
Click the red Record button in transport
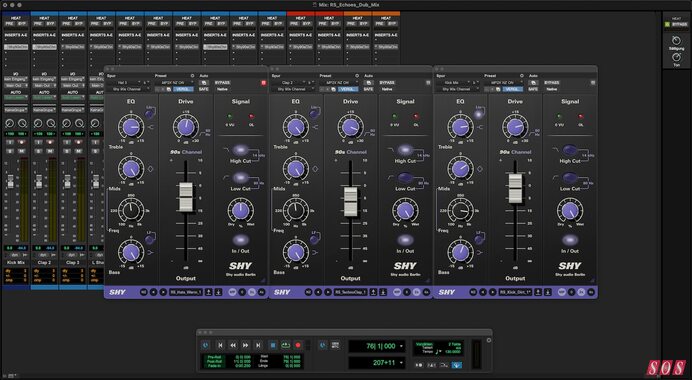298,346
